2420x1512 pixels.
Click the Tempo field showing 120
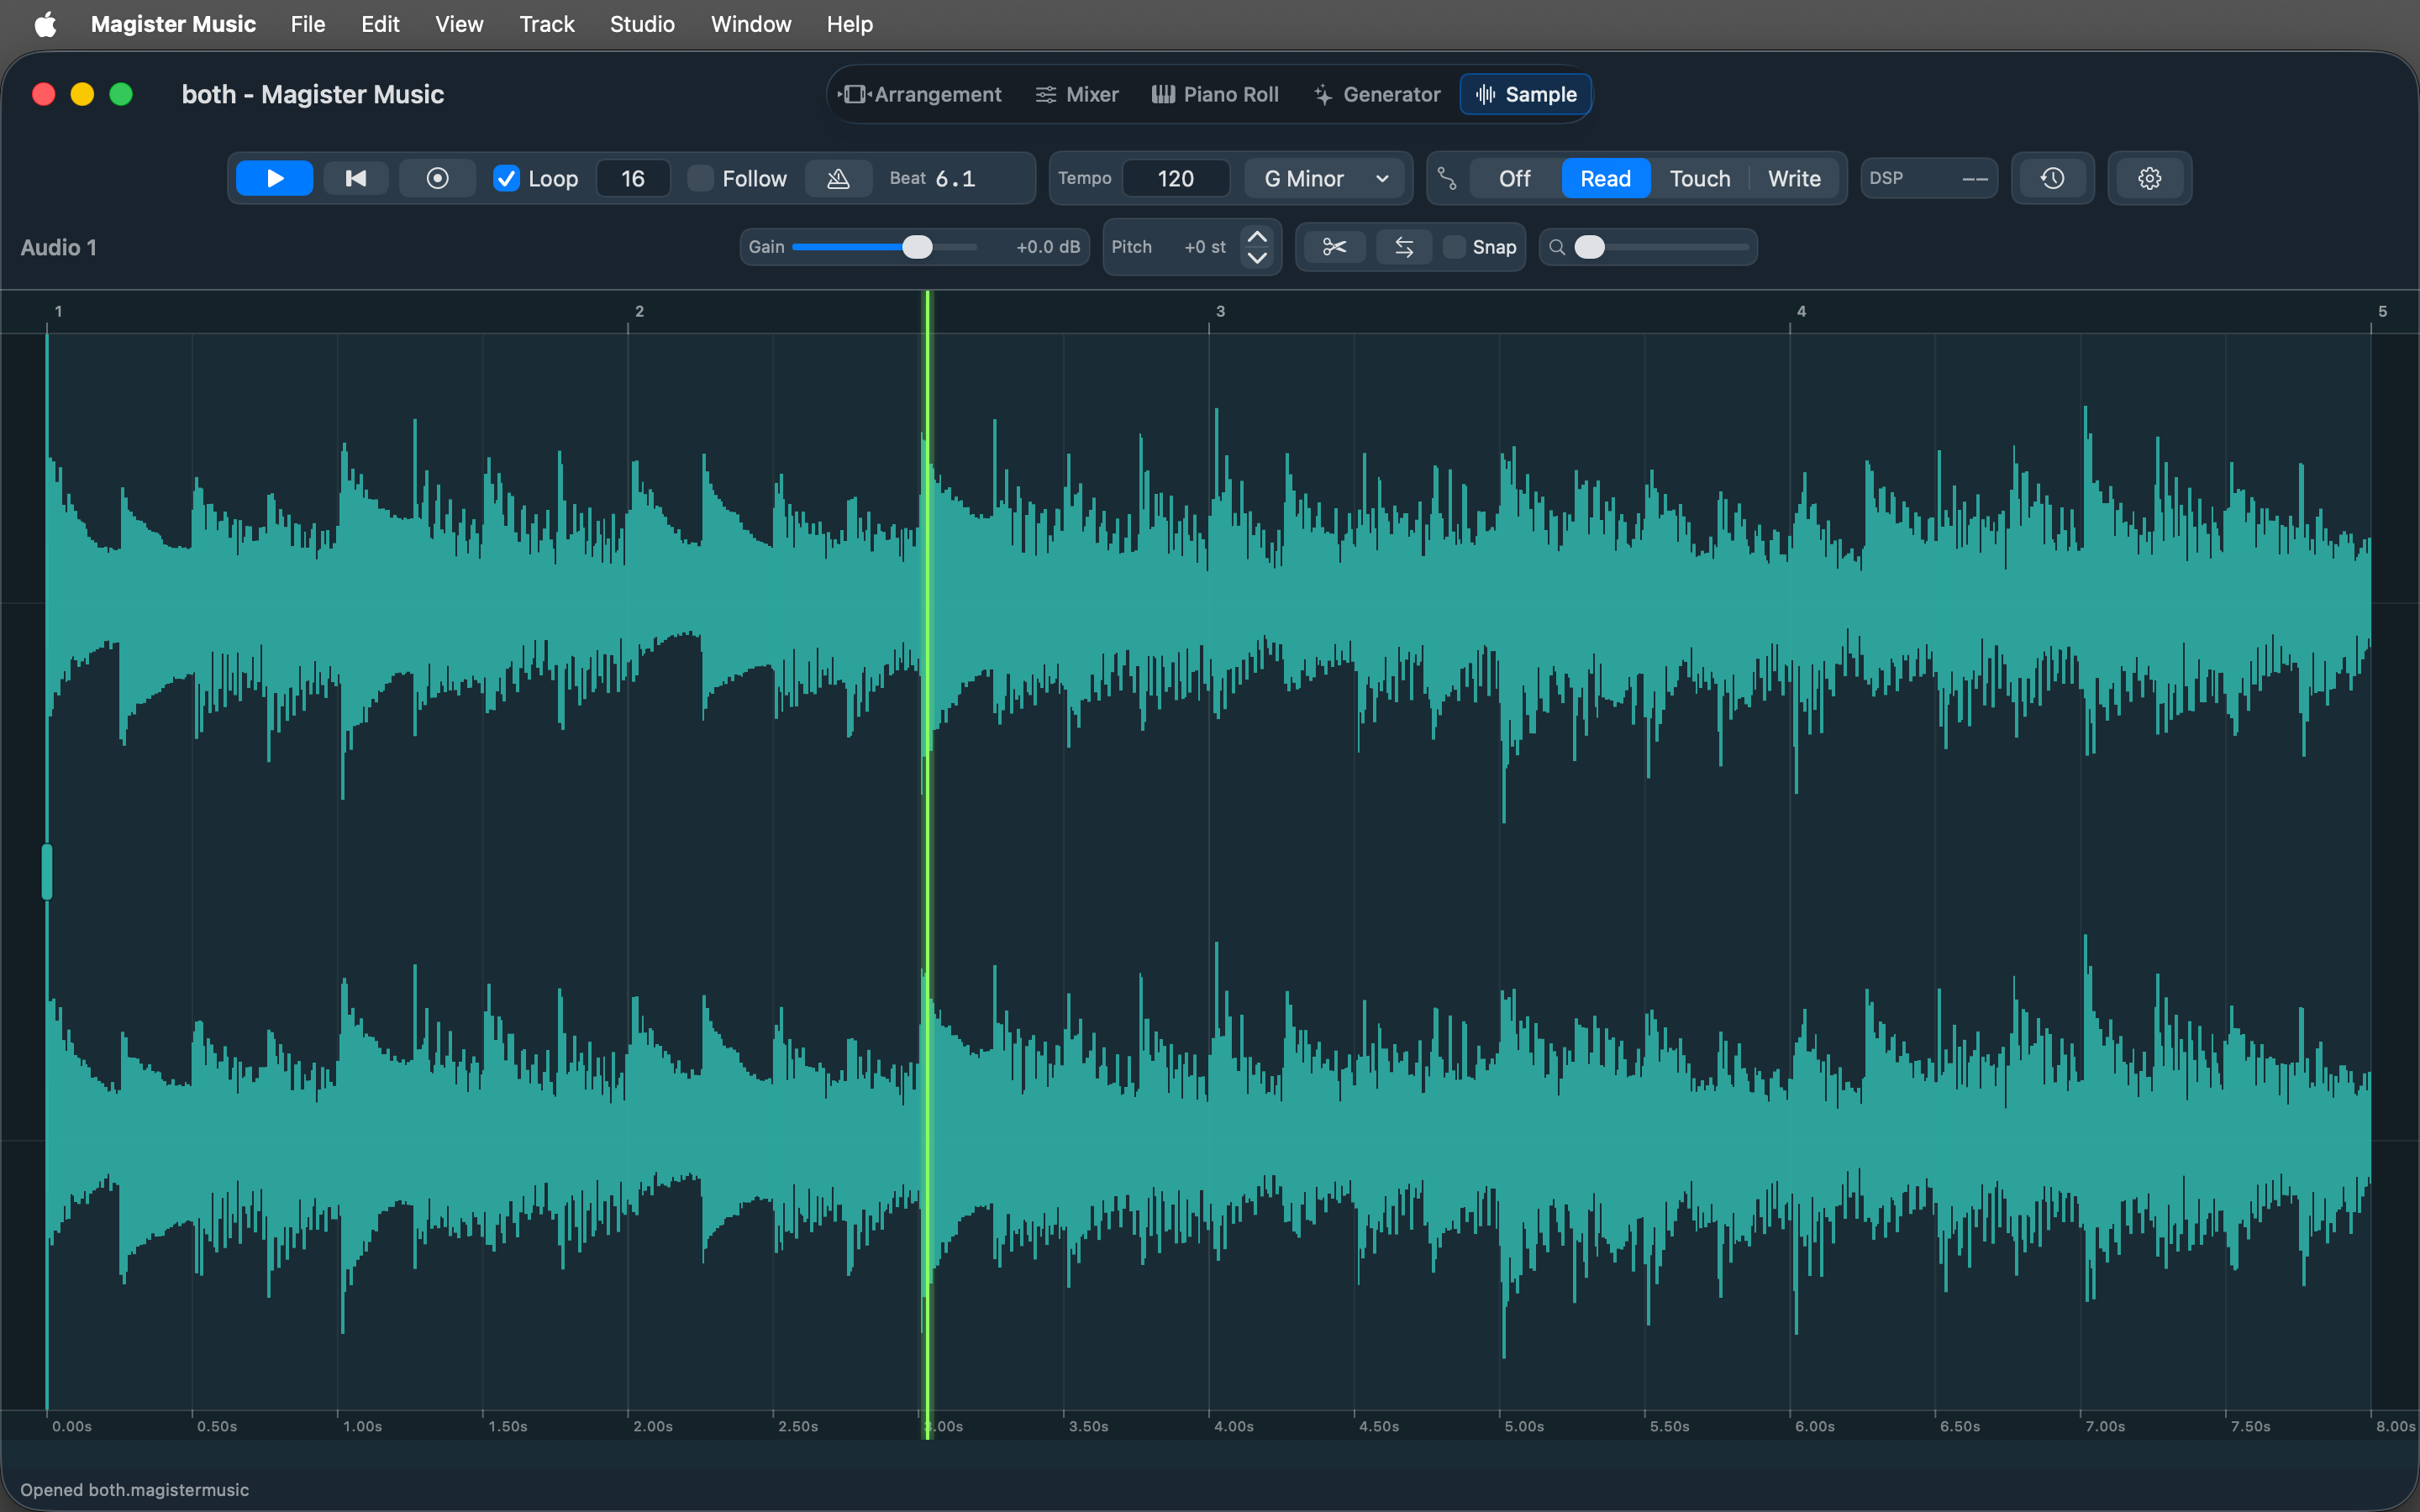pos(1176,178)
